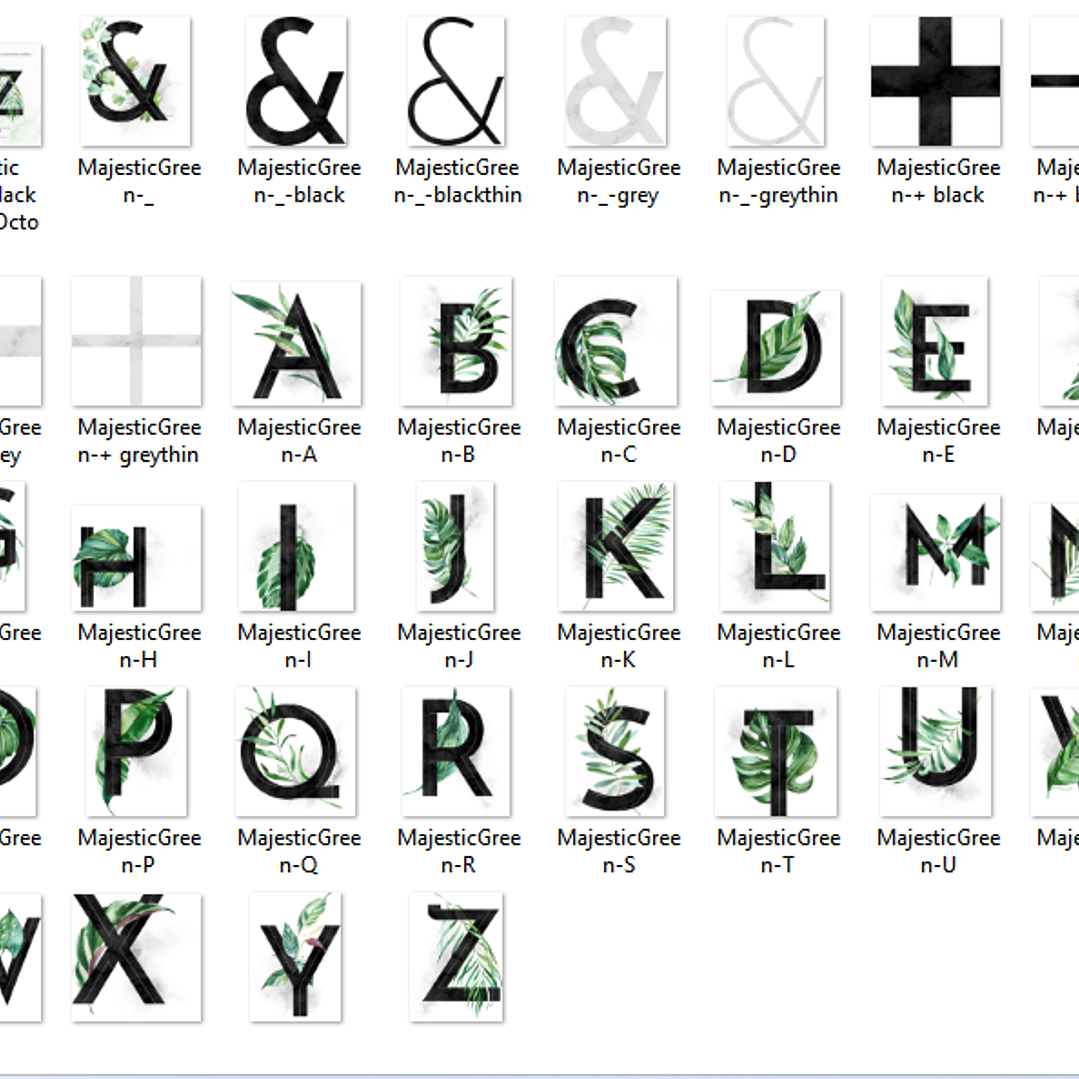
Task: Click the MajesticGreen-L file
Action: [x=777, y=548]
